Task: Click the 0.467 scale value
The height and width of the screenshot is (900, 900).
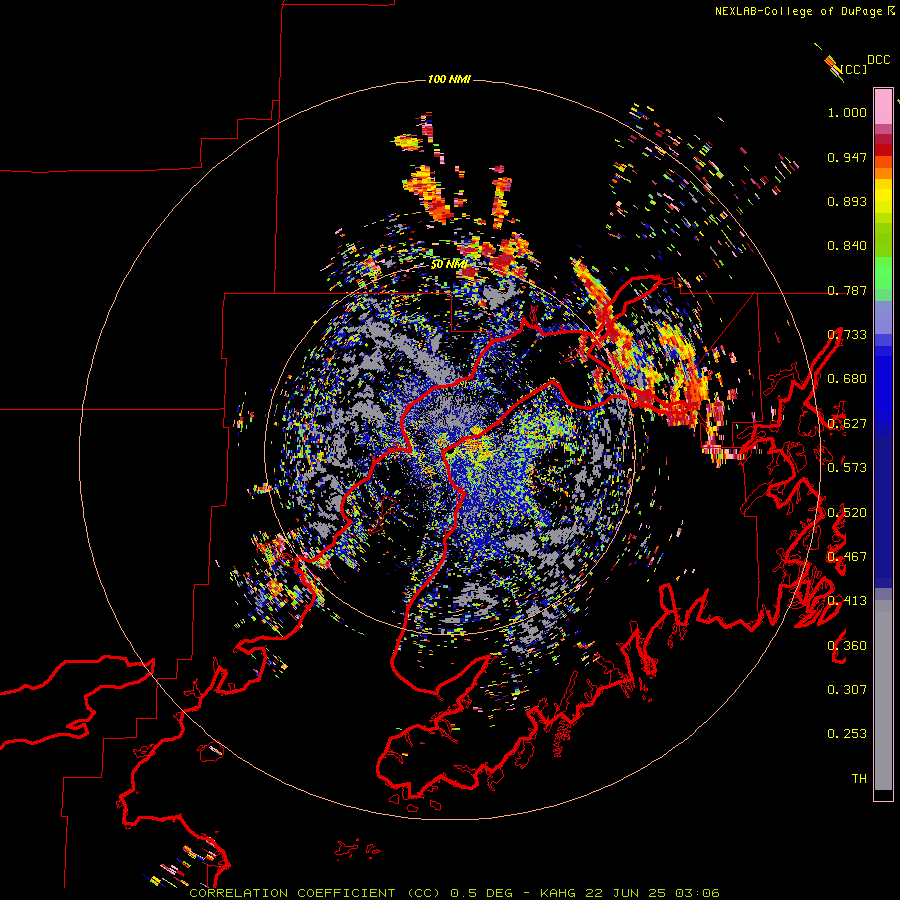Action: [x=847, y=557]
